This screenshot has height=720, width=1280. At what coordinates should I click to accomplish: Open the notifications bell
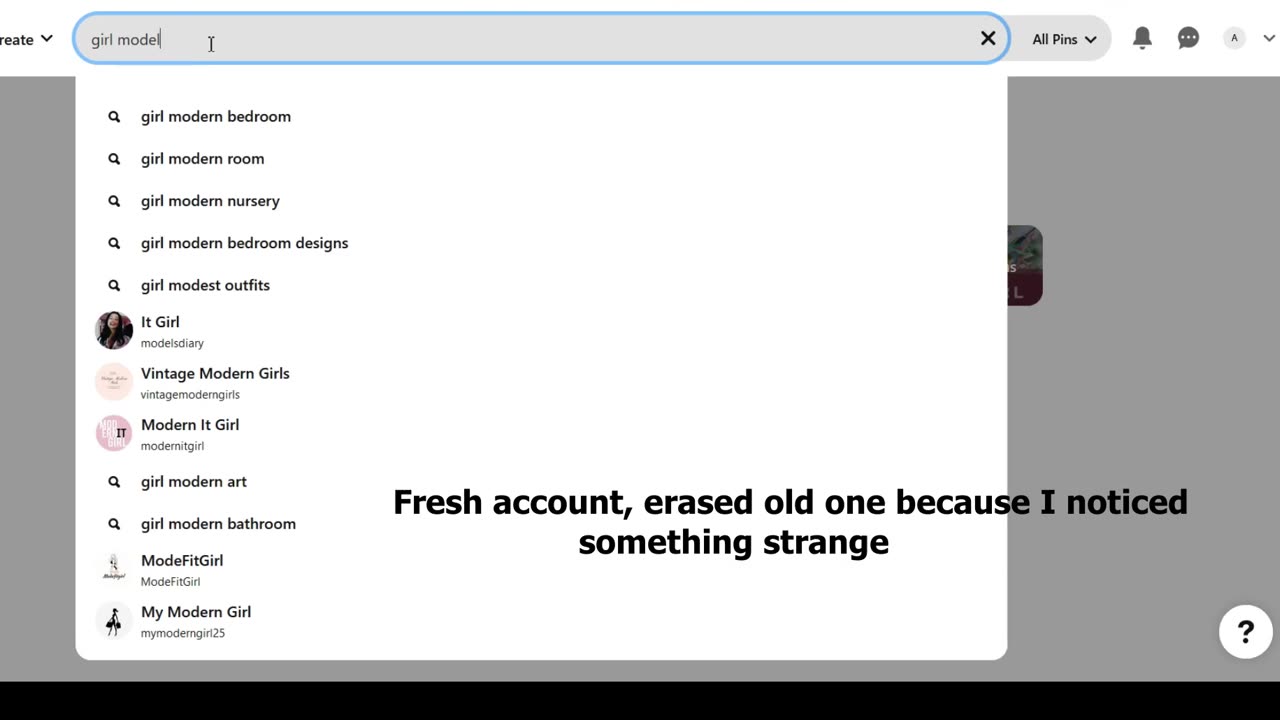click(1142, 38)
